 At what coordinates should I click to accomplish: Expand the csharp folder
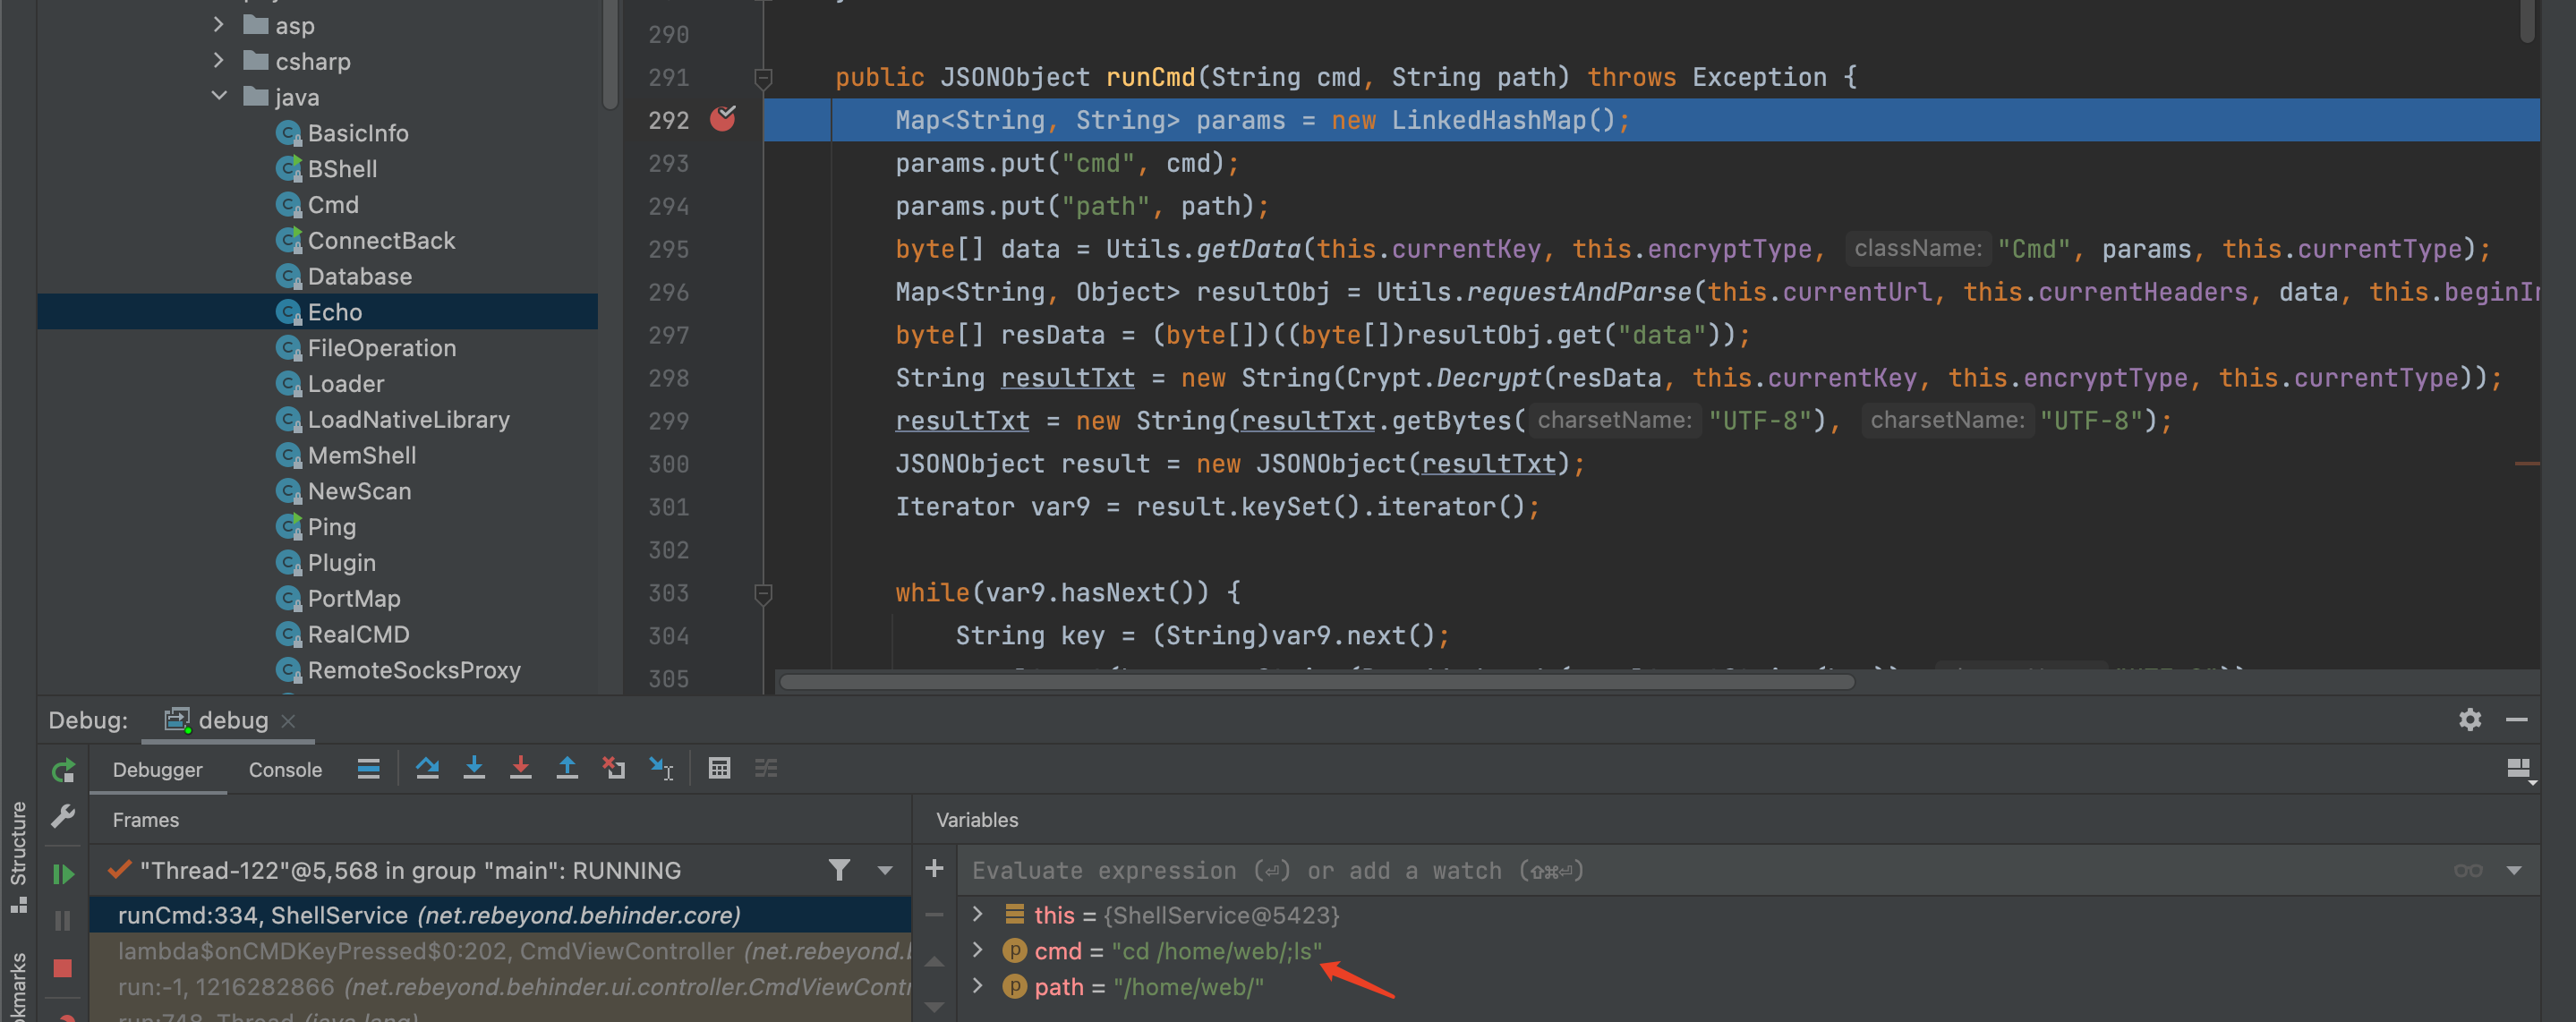219,61
